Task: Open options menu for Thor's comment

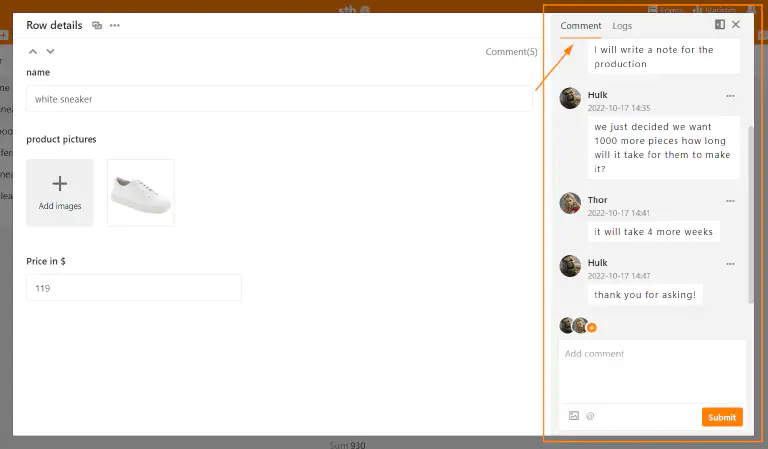Action: tap(730, 201)
